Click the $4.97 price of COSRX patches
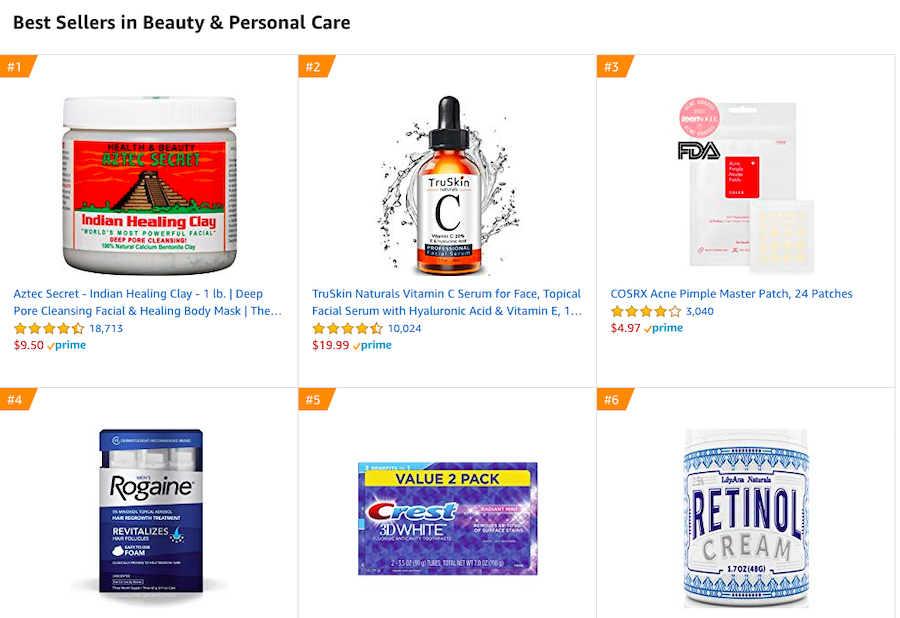Image resolution: width=900 pixels, height=618 pixels. (x=625, y=328)
